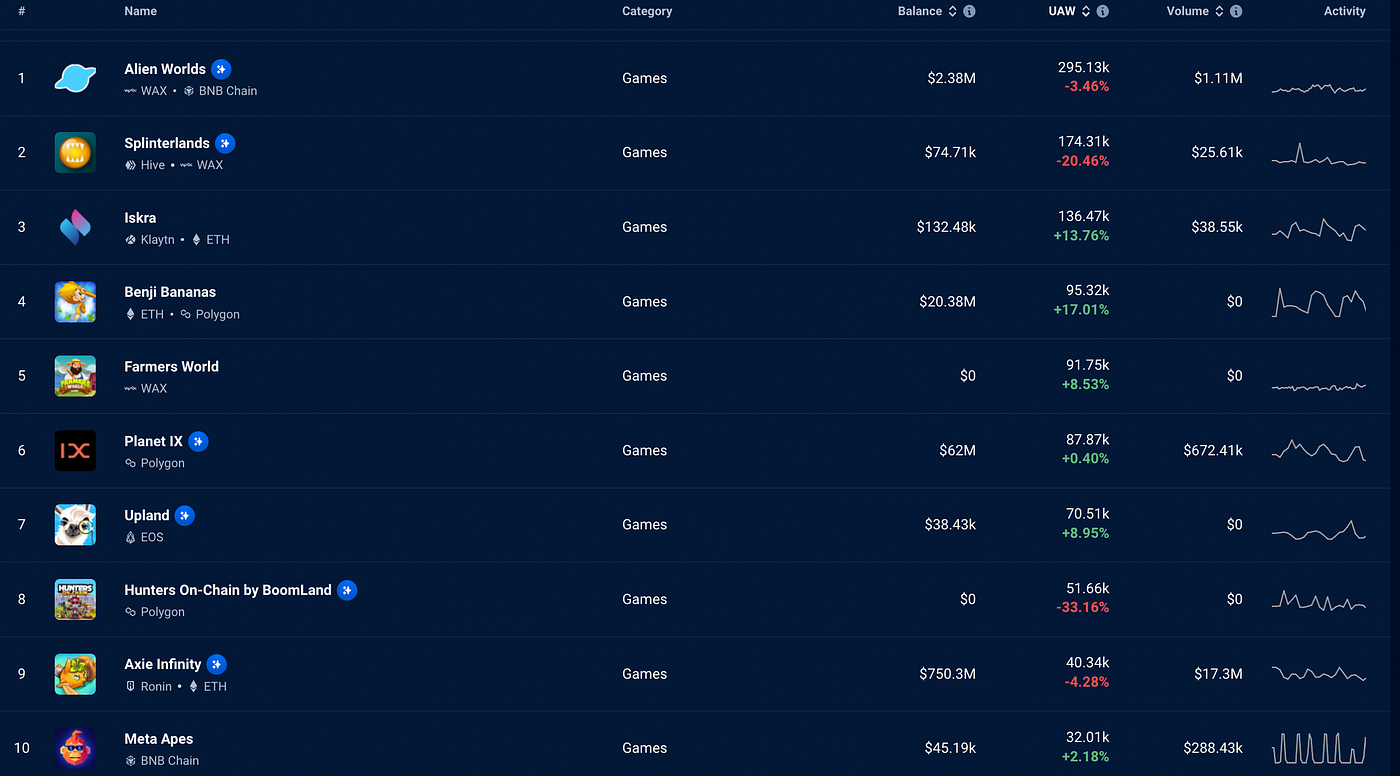Click the Activity column header
The width and height of the screenshot is (1400, 776).
[x=1344, y=11]
